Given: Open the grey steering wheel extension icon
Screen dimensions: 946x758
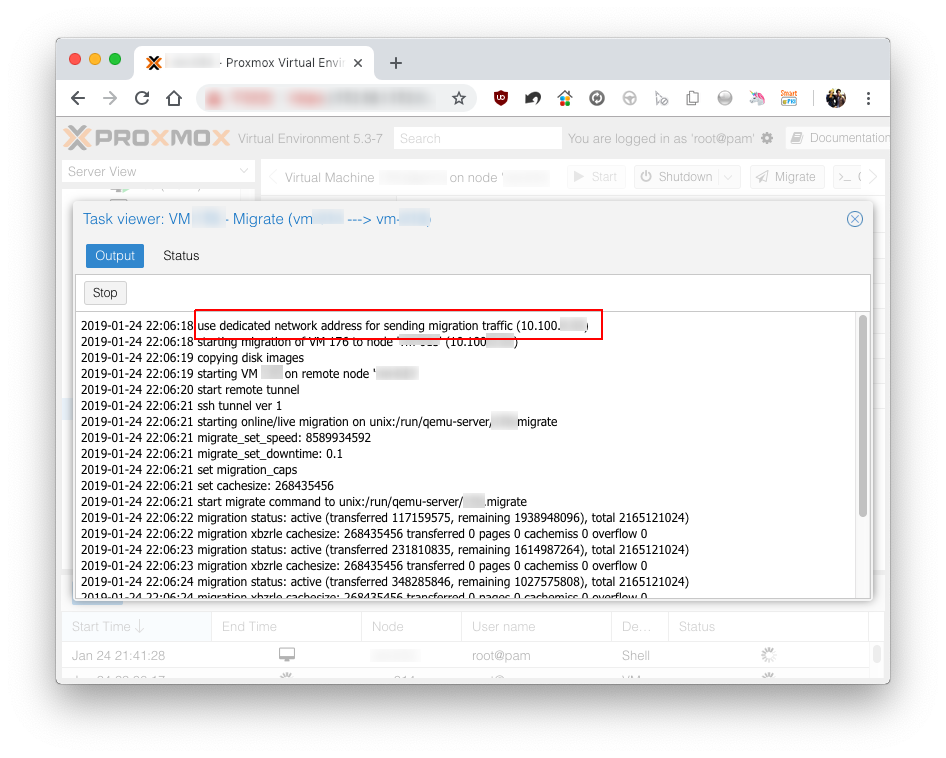Looking at the screenshot, I should click(629, 98).
